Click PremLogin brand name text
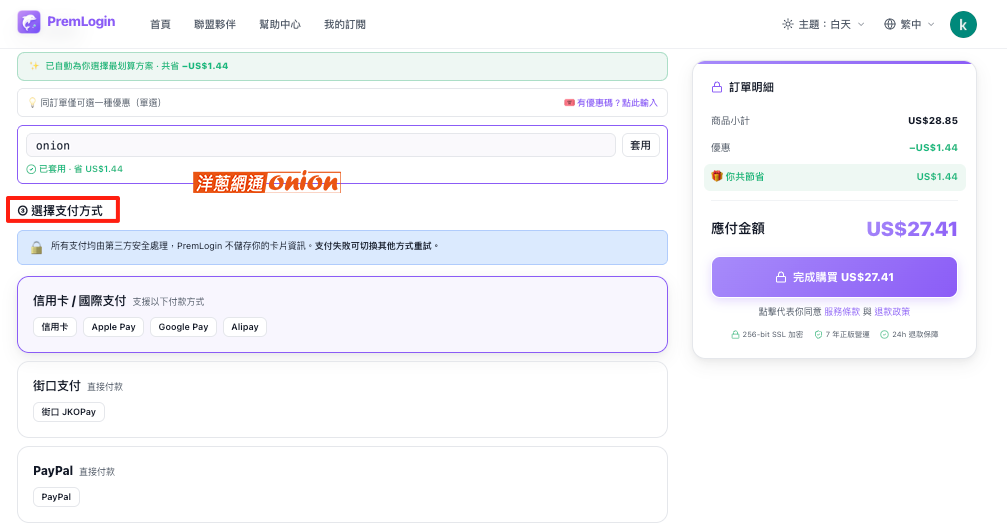The height and width of the screenshot is (527, 1007). tap(81, 21)
